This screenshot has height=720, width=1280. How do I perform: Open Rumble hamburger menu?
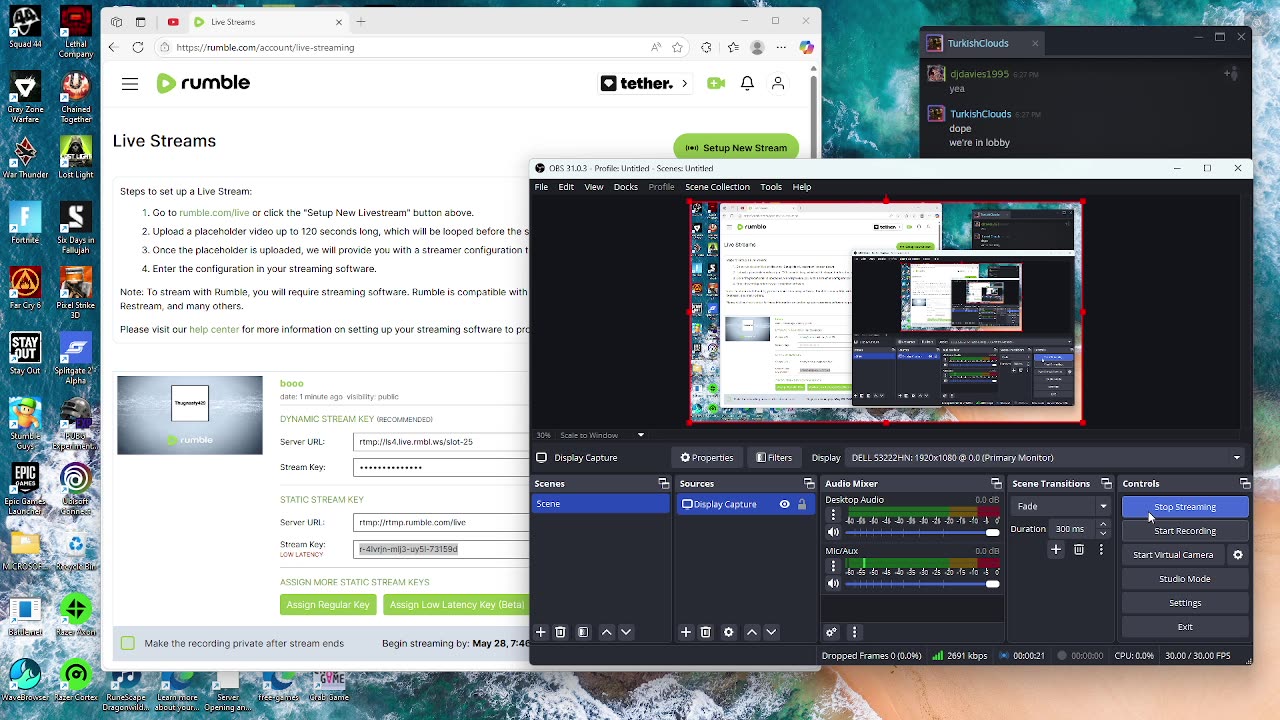pos(130,84)
